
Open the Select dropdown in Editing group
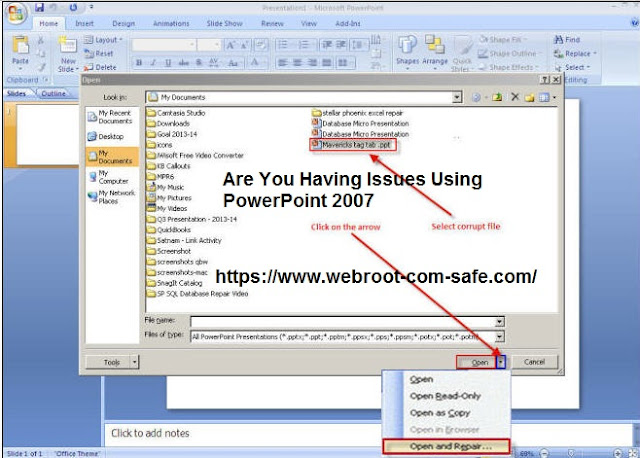(588, 67)
